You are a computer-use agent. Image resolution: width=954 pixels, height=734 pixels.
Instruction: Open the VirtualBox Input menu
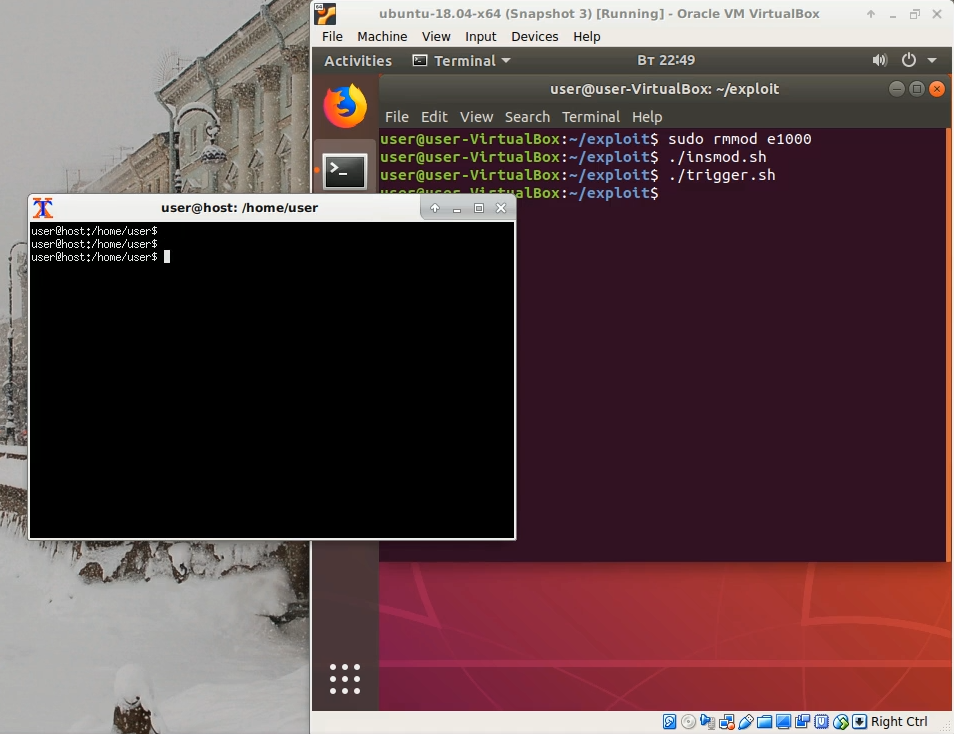click(x=481, y=37)
